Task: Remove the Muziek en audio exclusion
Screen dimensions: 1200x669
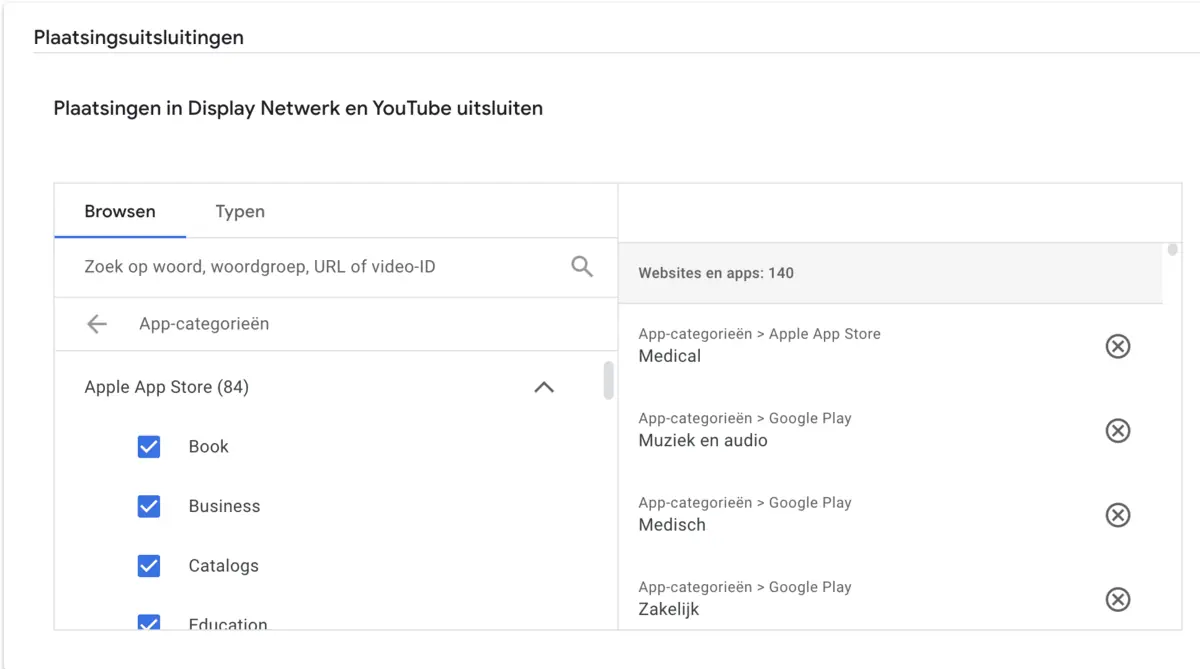Action: tap(1117, 430)
